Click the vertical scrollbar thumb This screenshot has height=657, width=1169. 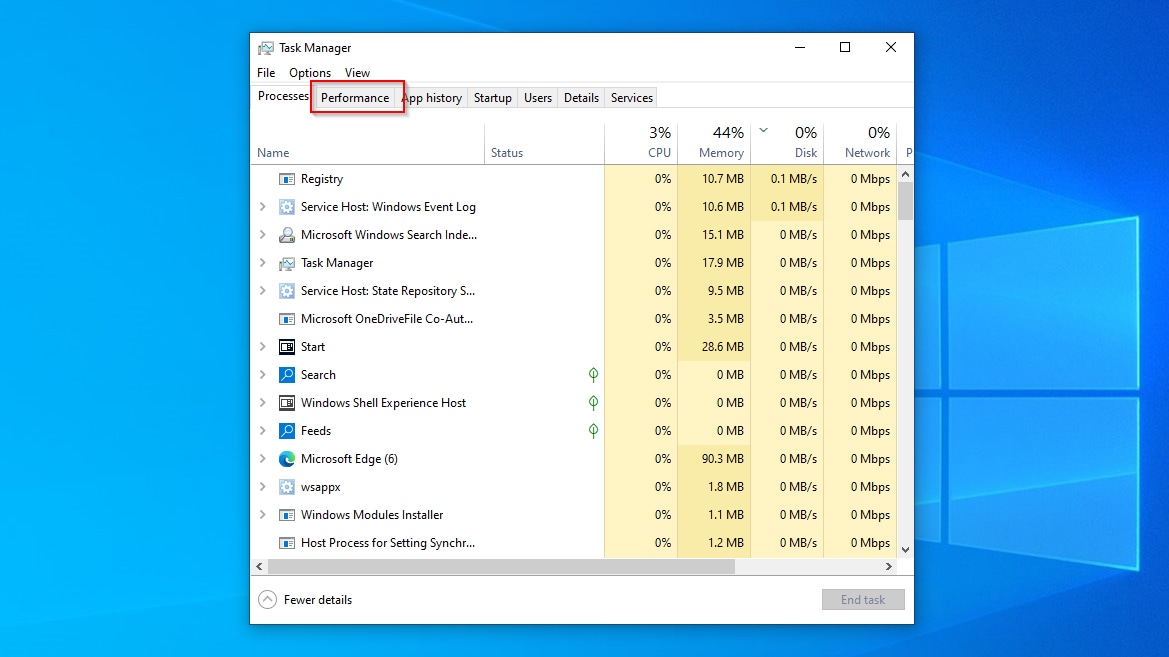[905, 201]
